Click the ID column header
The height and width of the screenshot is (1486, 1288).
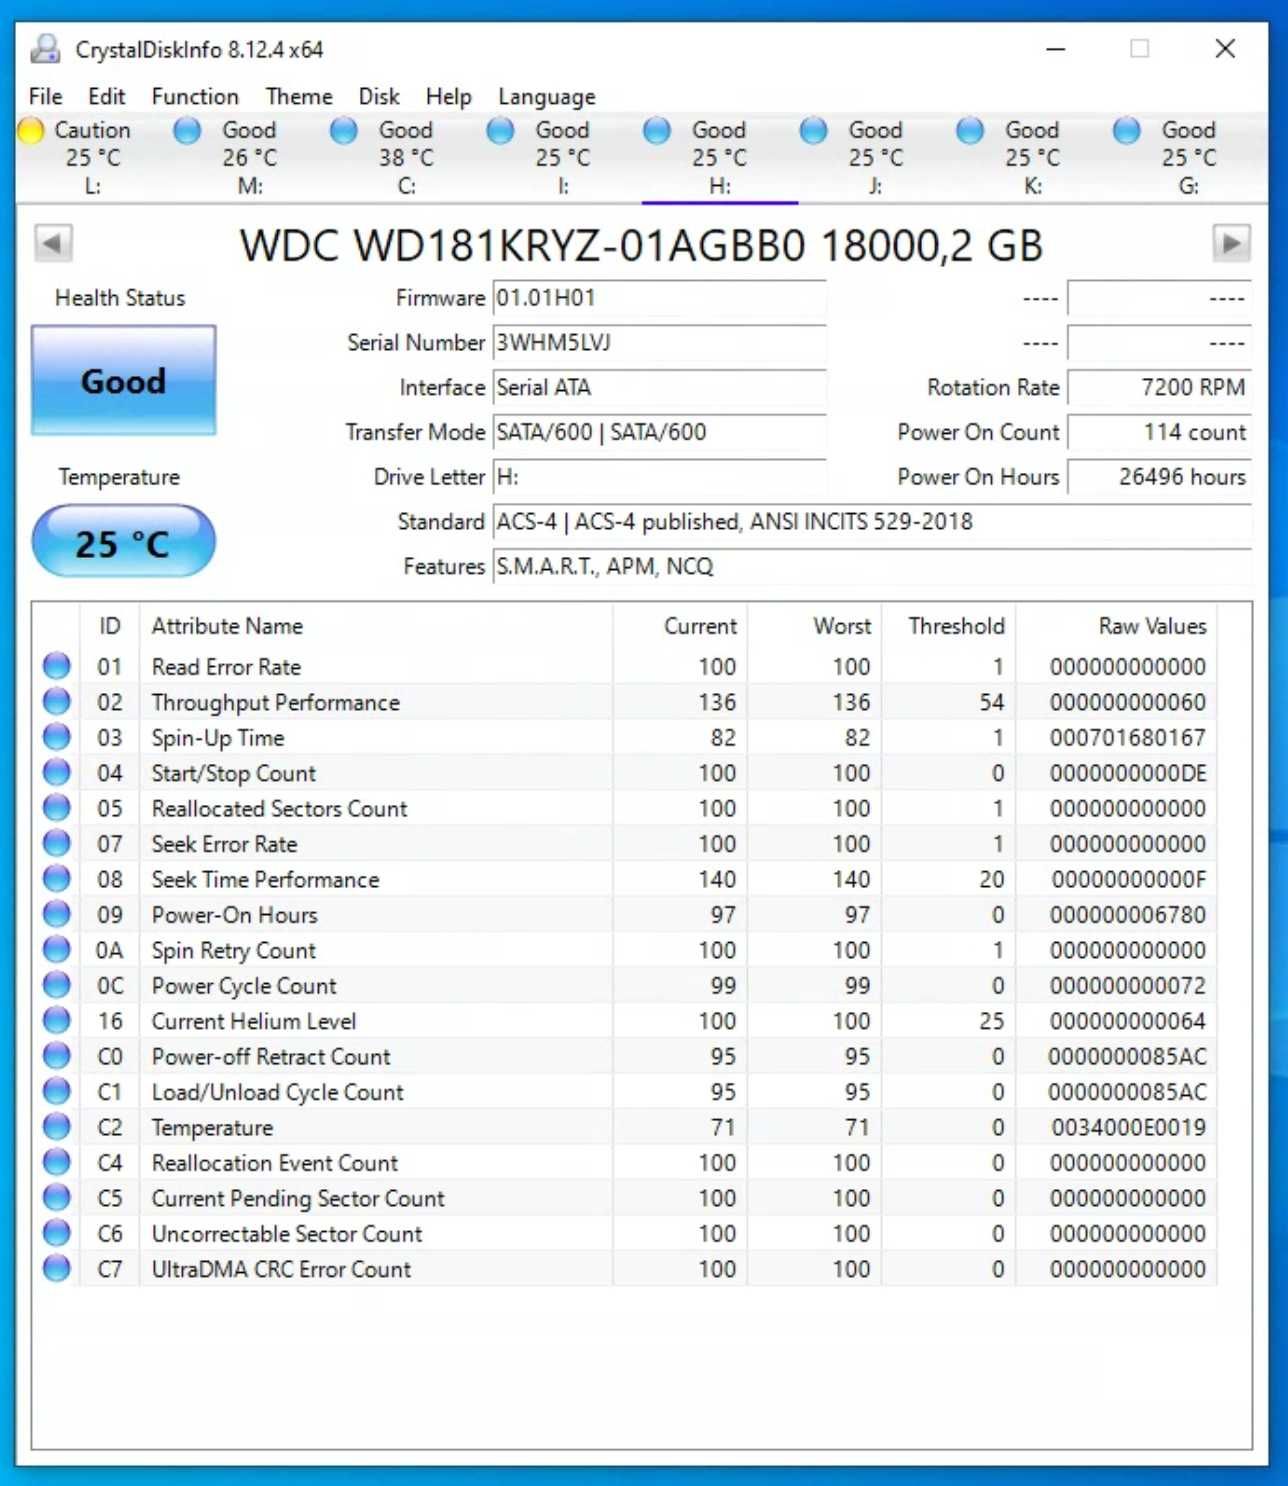[110, 626]
